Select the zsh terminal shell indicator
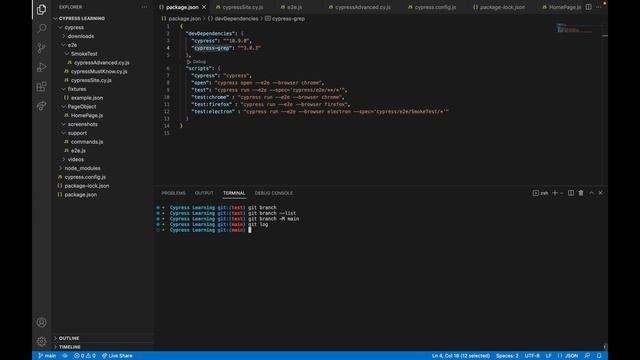 [x=540, y=193]
